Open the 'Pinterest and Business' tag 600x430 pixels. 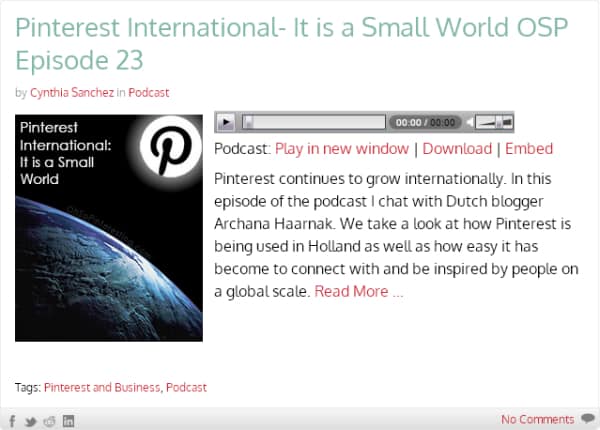[102, 388]
